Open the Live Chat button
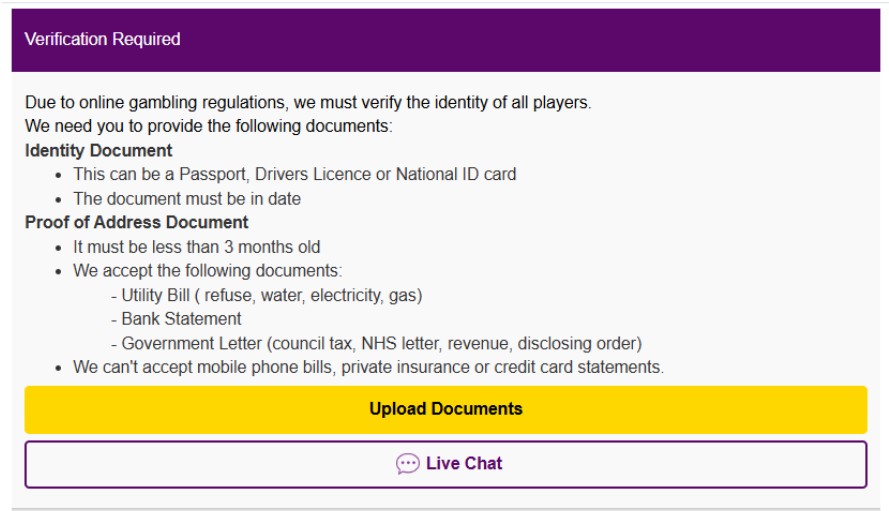The image size is (889, 511). pos(445,464)
